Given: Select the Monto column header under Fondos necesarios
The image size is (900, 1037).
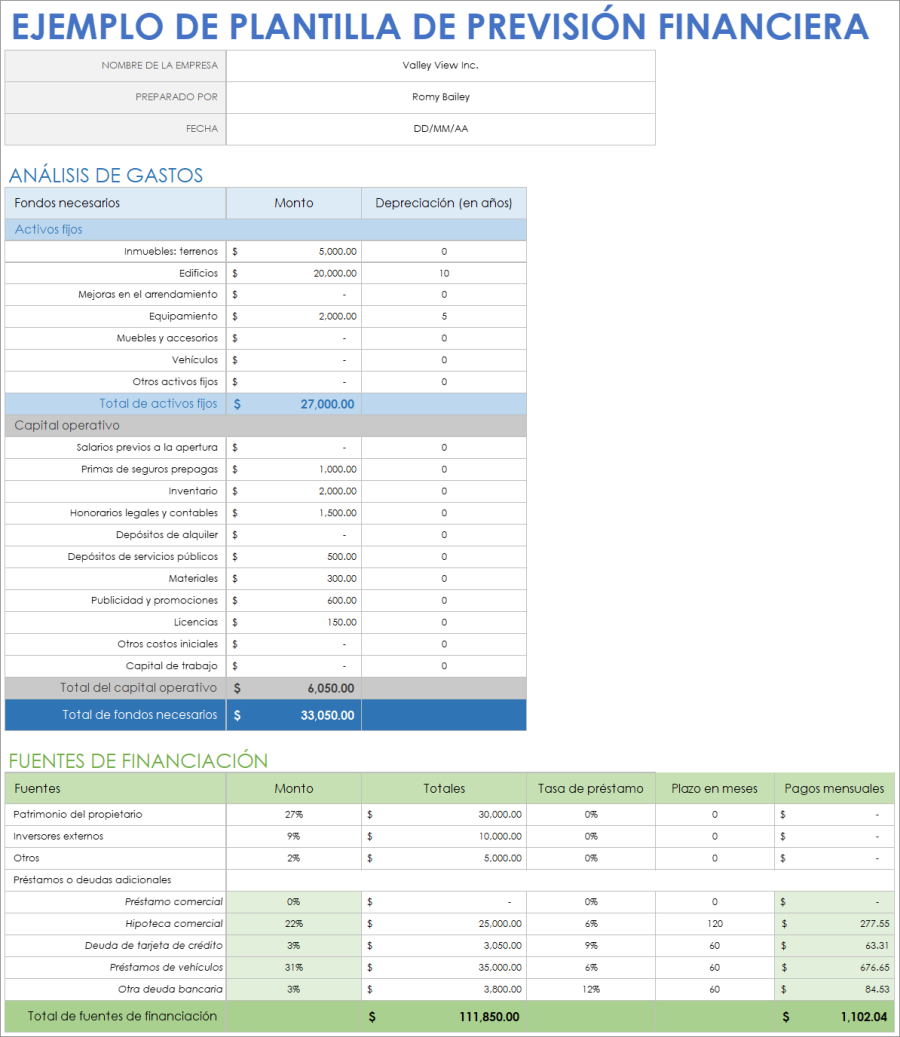Looking at the screenshot, I should [293, 202].
